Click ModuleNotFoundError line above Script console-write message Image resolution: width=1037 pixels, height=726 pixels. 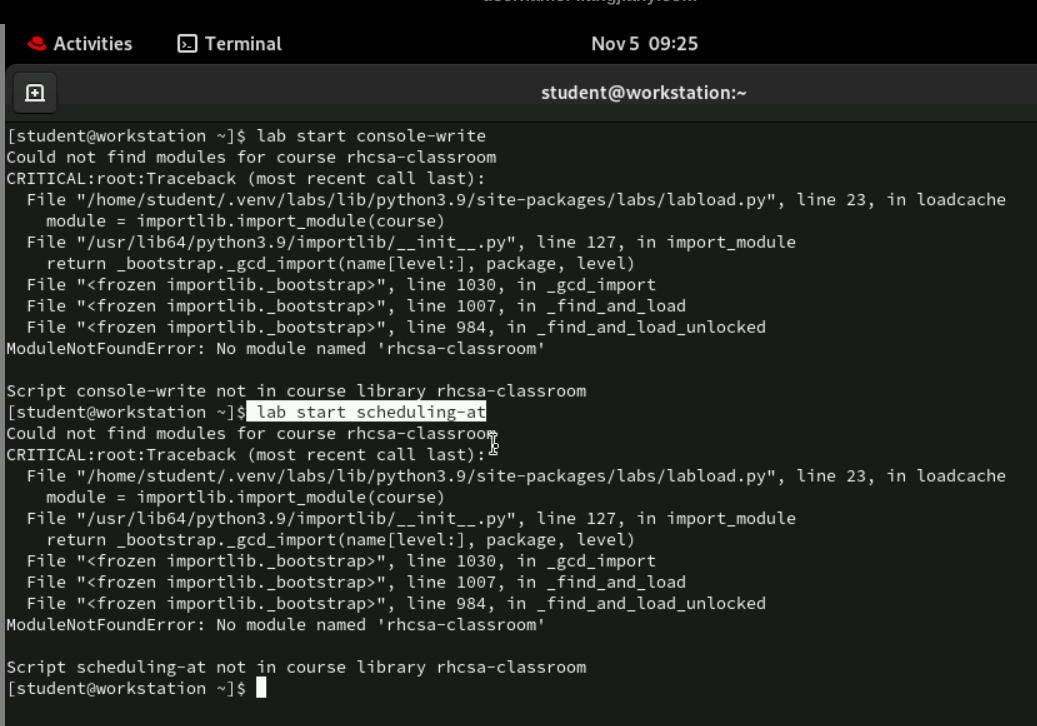(x=276, y=349)
